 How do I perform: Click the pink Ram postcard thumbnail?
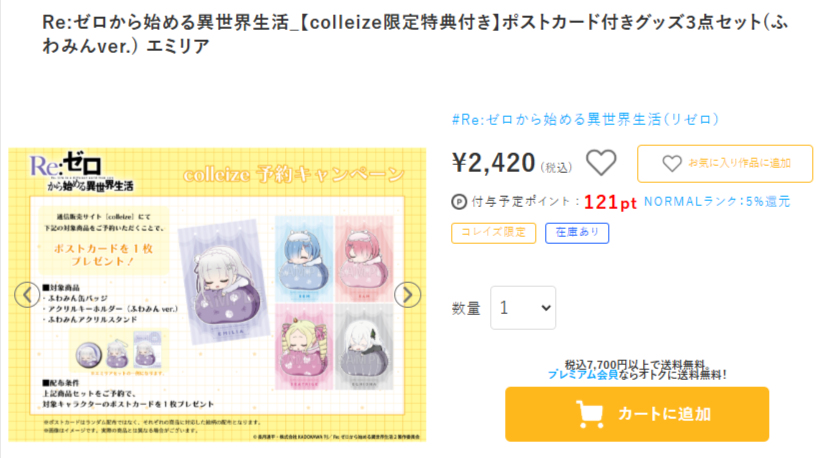pyautogui.click(x=364, y=258)
